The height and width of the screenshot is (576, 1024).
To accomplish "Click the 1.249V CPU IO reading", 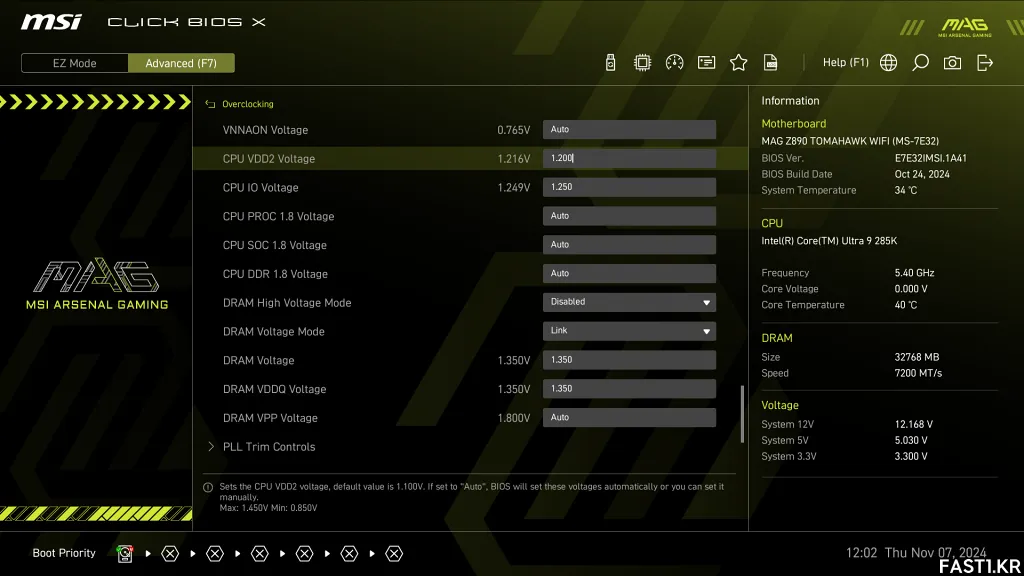I will click(513, 187).
